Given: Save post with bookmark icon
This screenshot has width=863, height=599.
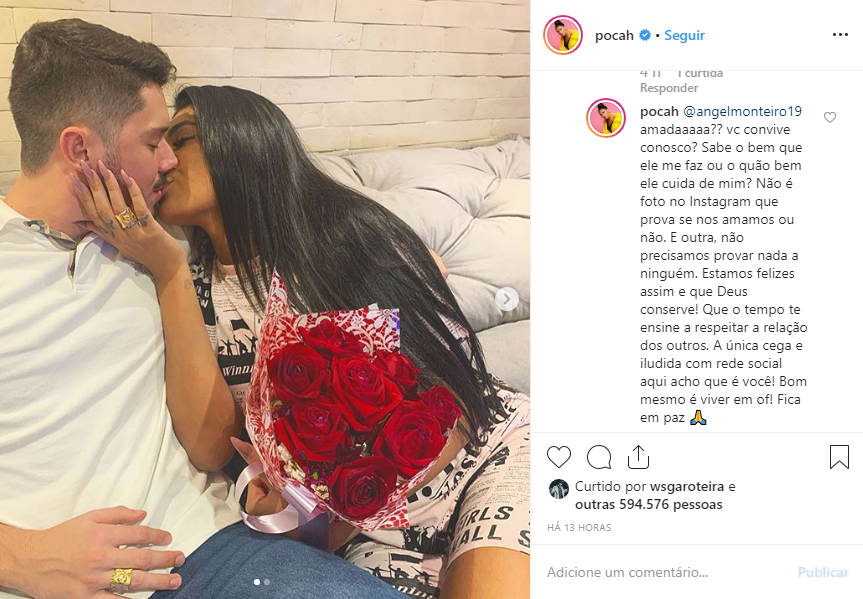Looking at the screenshot, I should click(839, 457).
